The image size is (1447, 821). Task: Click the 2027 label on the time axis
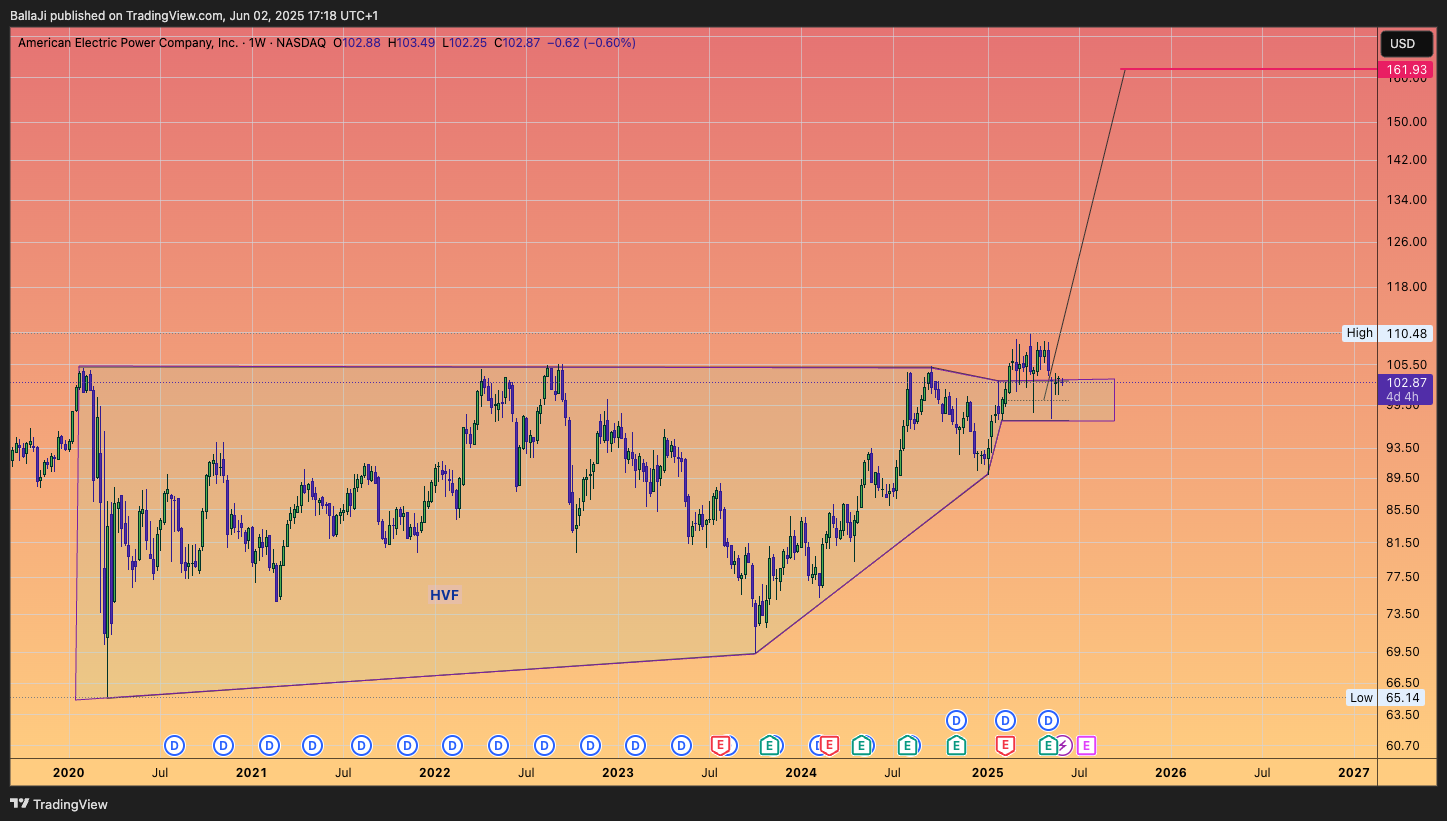click(x=1354, y=773)
